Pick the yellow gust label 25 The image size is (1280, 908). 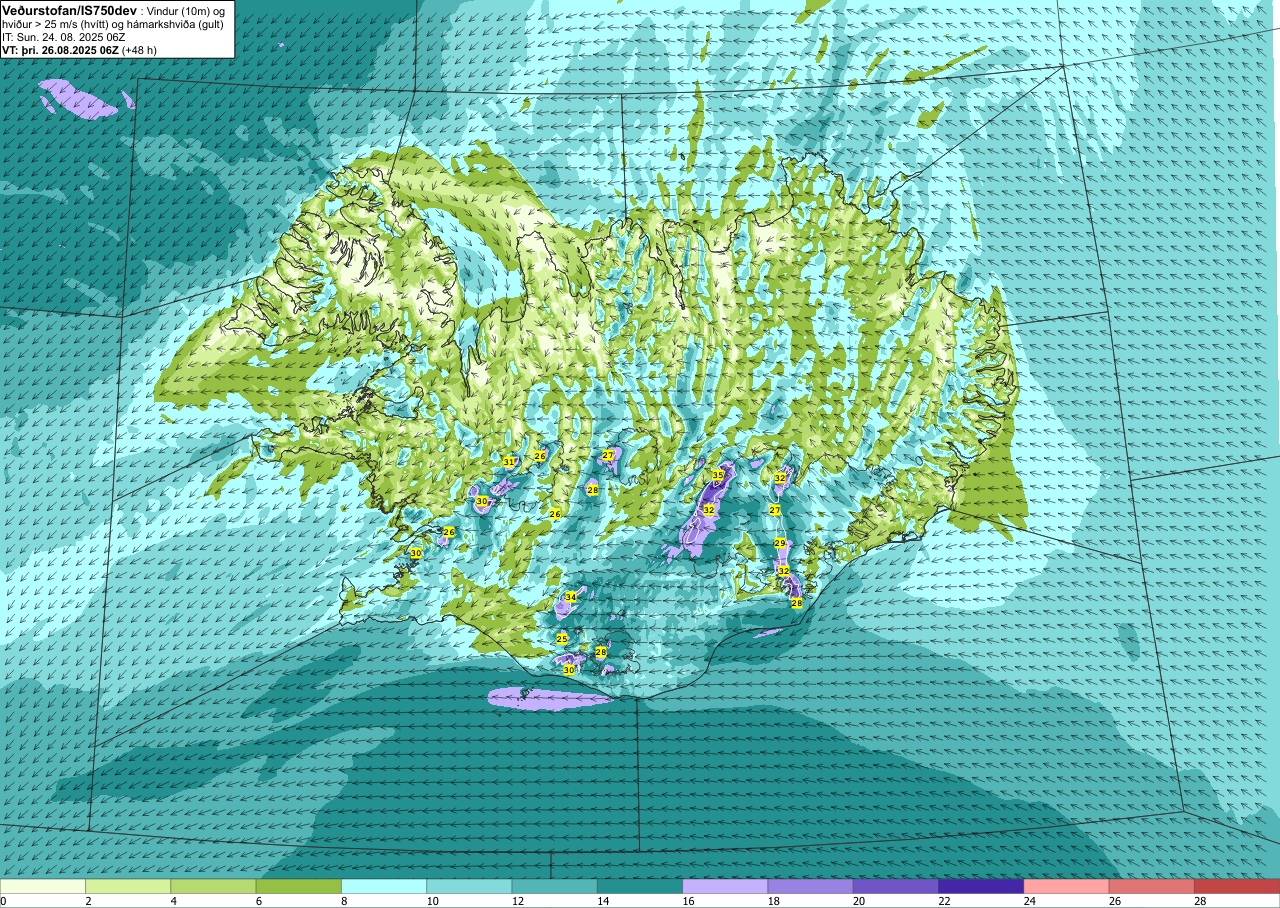pyautogui.click(x=562, y=639)
